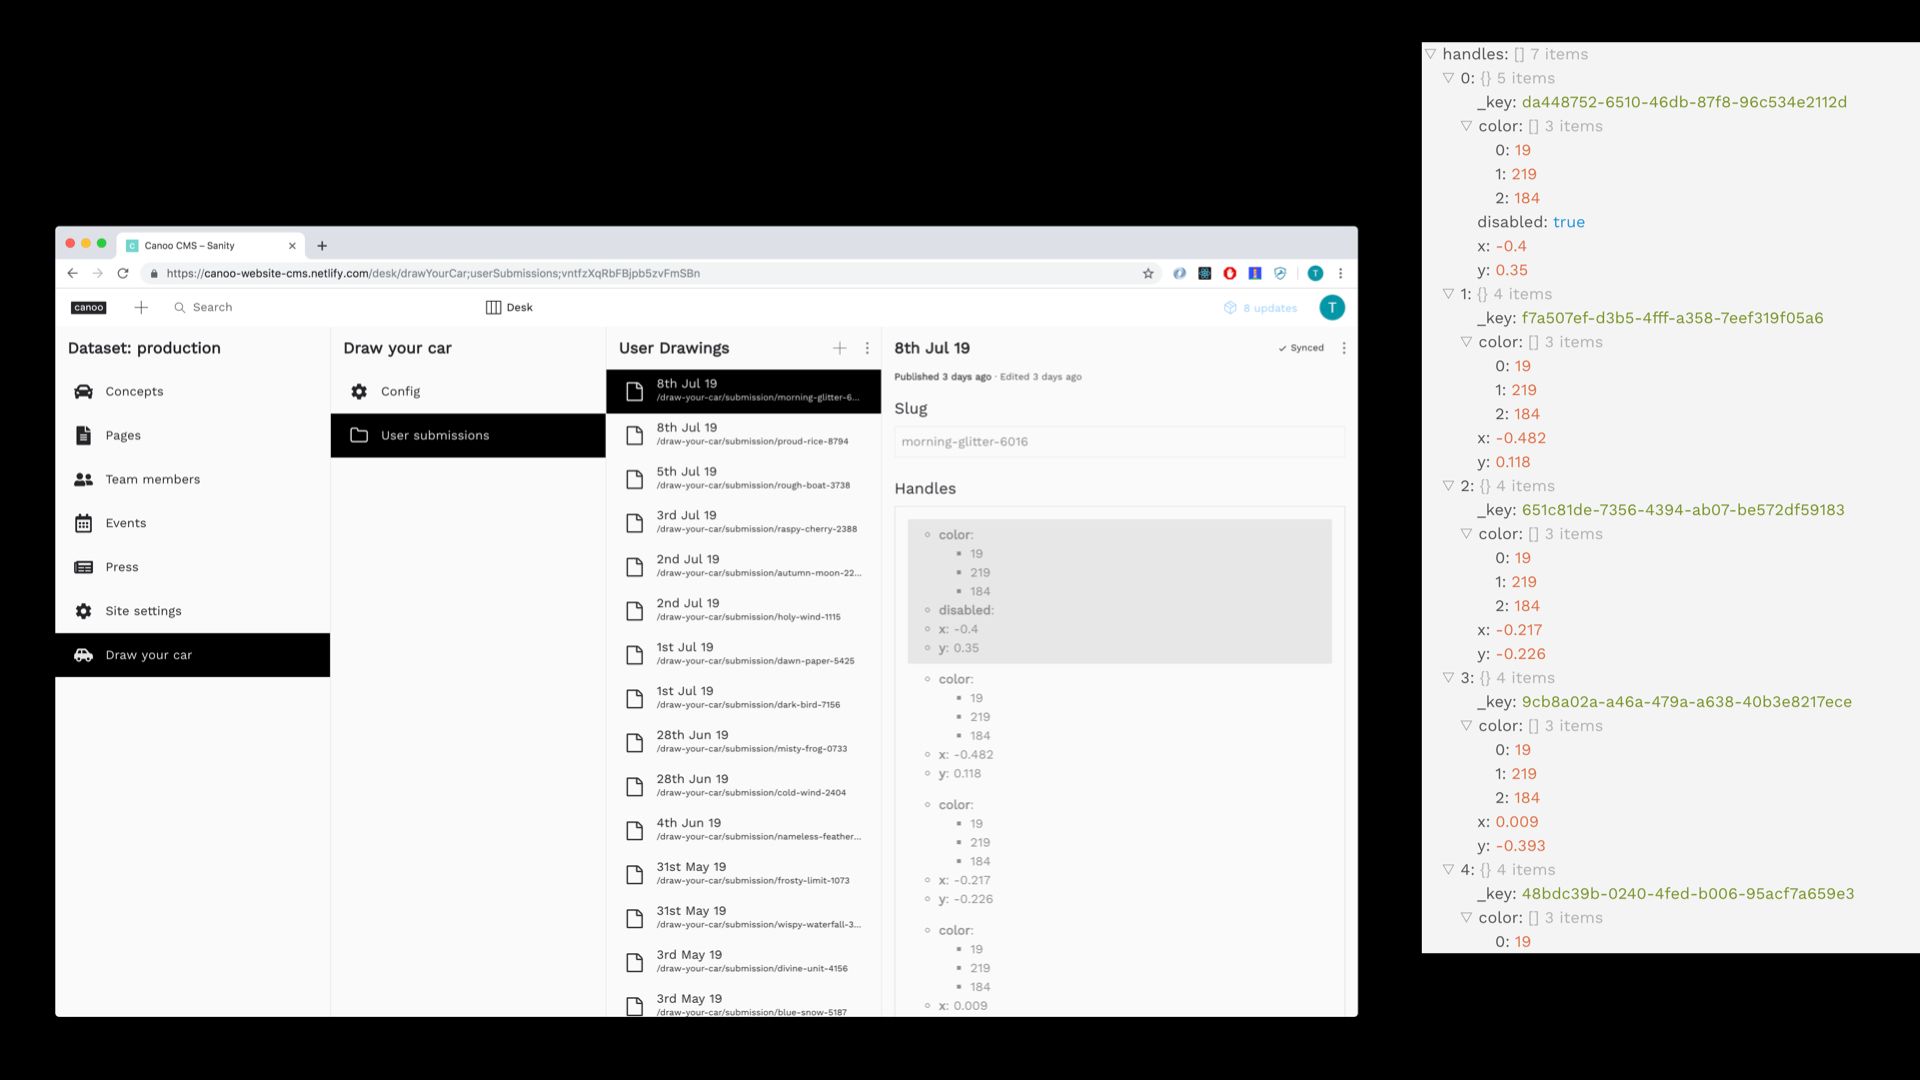Click the Concepts car icon in sidebar
Image resolution: width=1920 pixels, height=1080 pixels.
(x=84, y=391)
